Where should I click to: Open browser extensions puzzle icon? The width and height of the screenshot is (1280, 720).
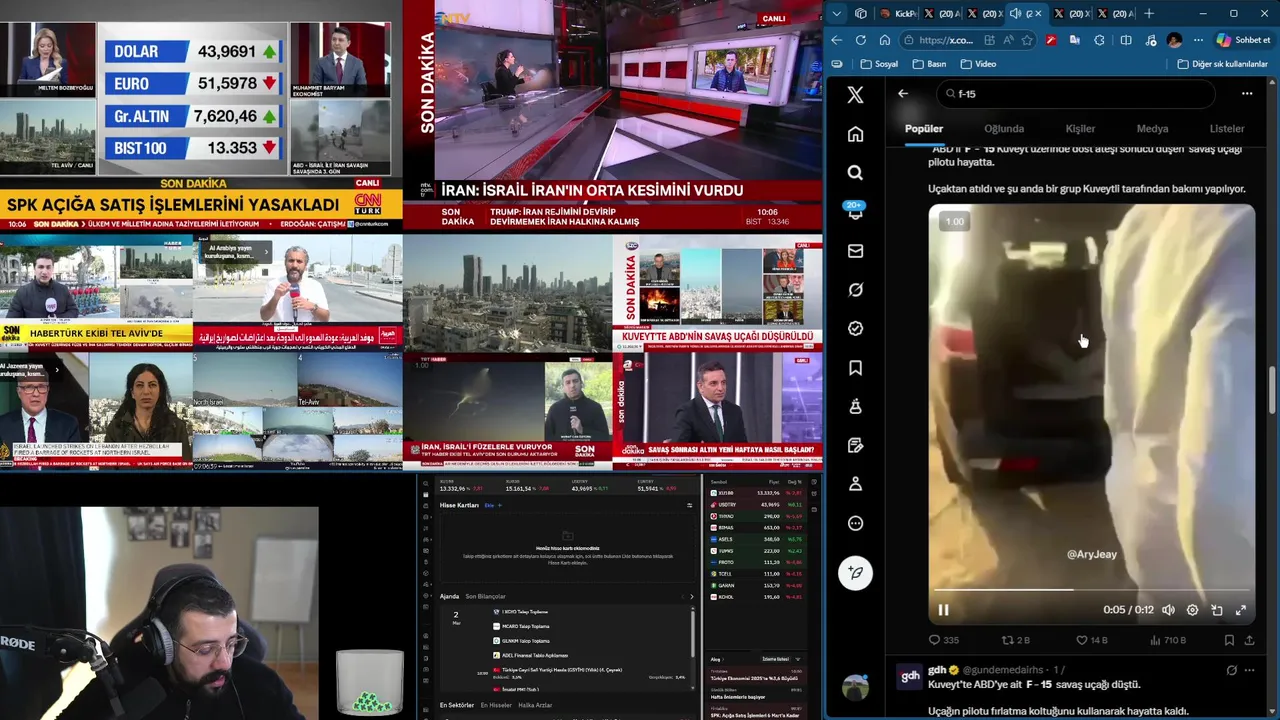coord(1099,40)
